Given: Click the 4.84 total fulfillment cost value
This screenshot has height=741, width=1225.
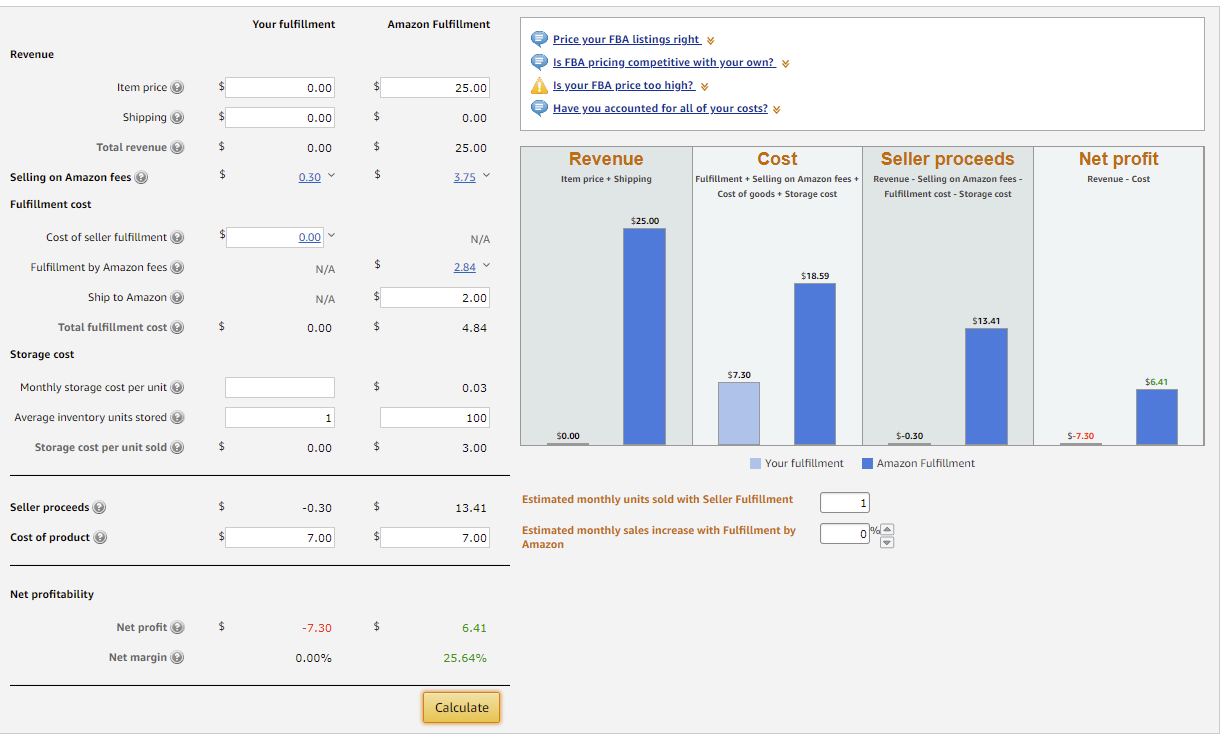Looking at the screenshot, I should click(x=474, y=328).
